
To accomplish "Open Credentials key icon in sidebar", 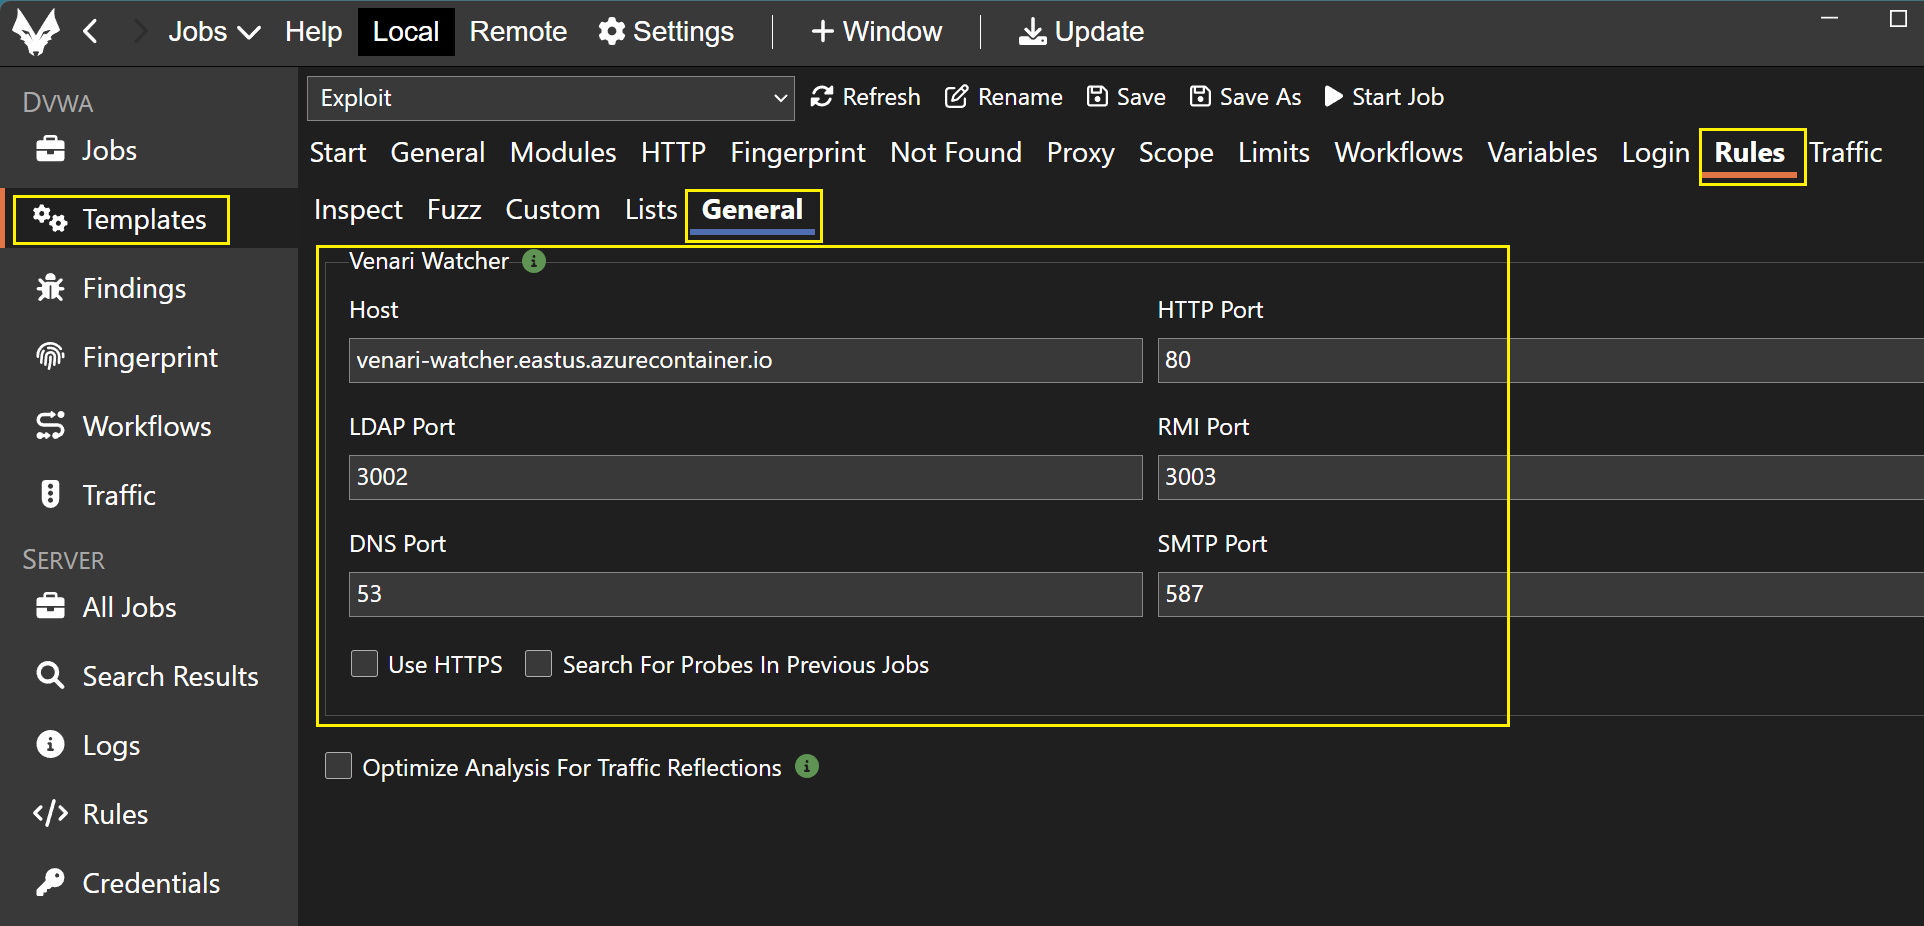I will (50, 882).
